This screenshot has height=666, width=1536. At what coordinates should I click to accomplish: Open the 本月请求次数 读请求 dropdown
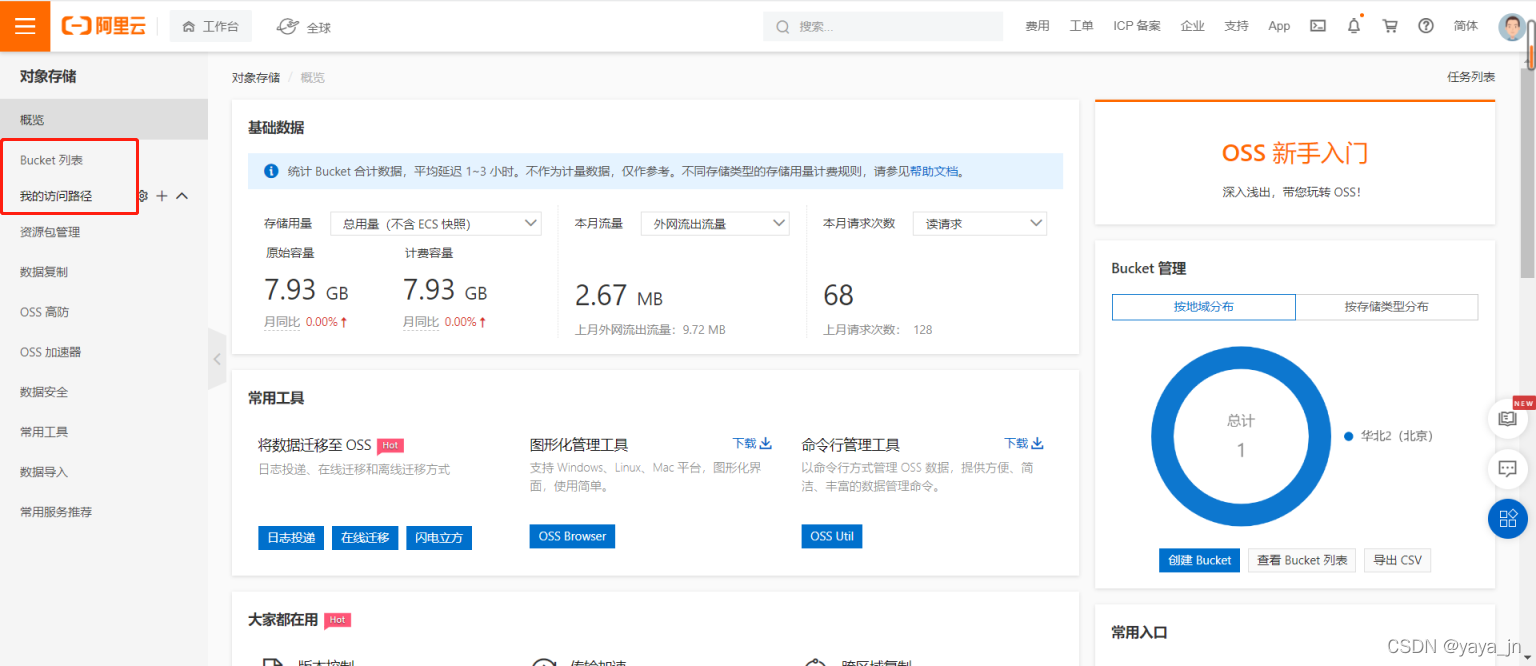pyautogui.click(x=980, y=224)
